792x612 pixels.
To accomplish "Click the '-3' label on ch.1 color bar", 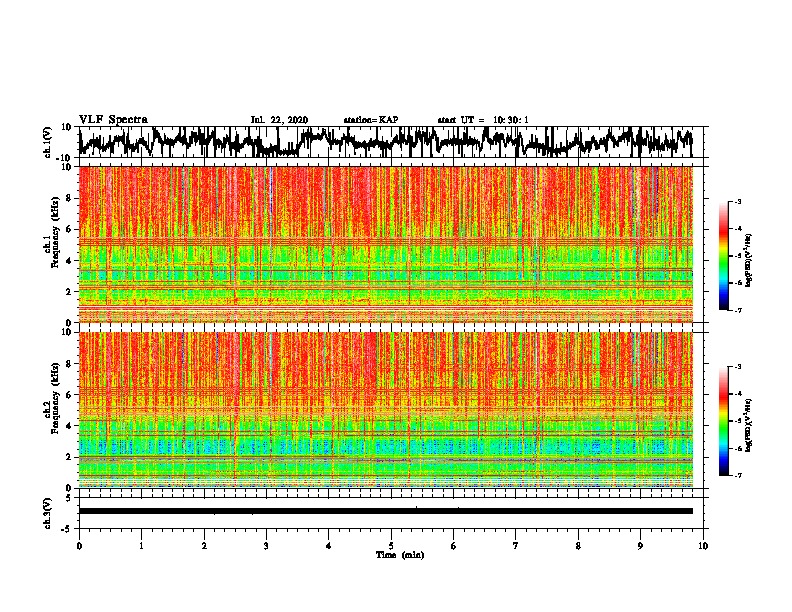I will tap(737, 201).
